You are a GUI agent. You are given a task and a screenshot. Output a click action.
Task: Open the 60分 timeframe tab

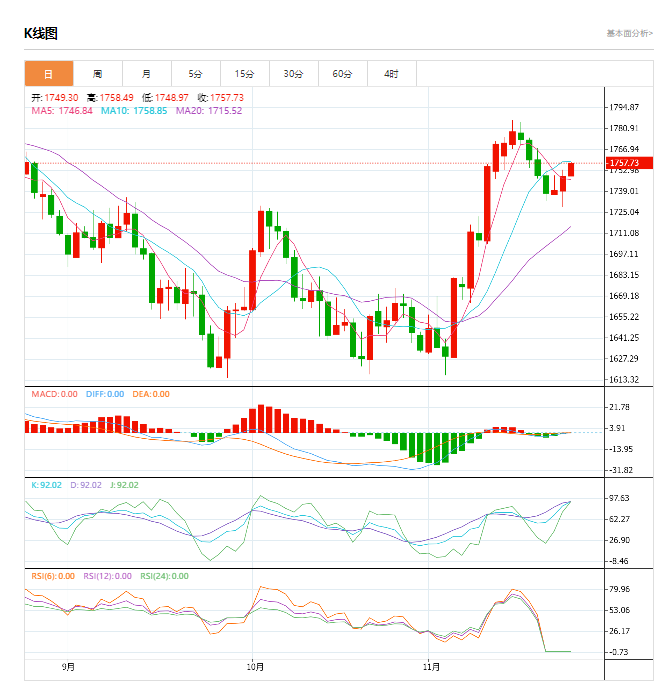coord(342,73)
